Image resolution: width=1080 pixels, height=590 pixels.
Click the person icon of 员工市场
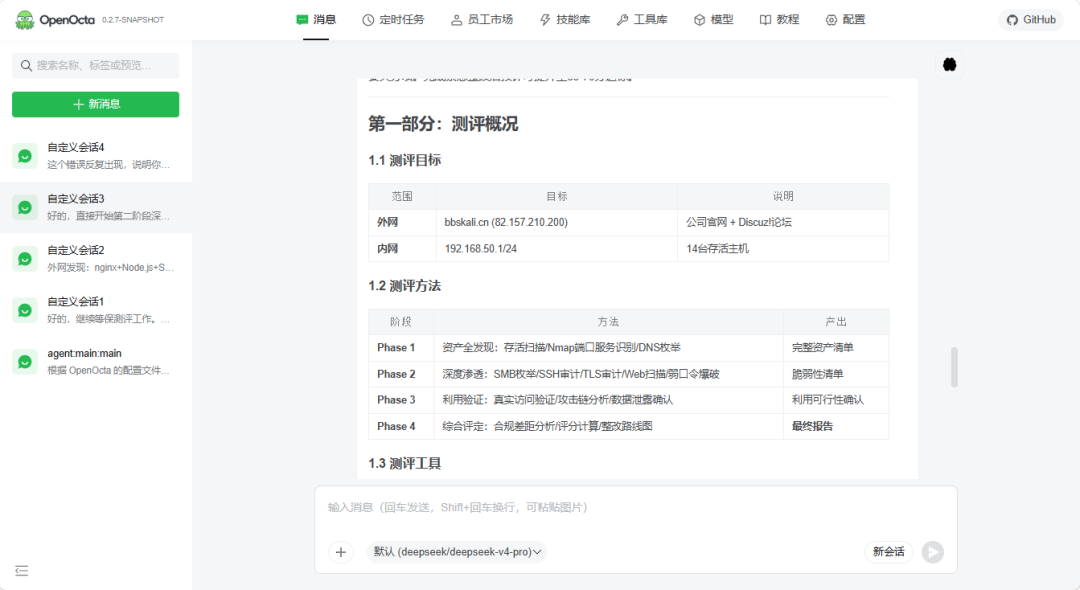pos(457,20)
